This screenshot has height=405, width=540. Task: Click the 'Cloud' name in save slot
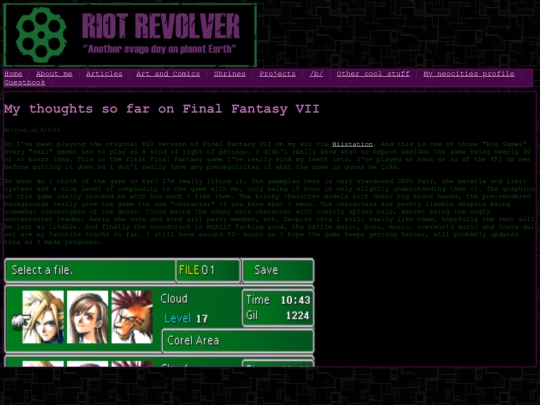coord(174,299)
